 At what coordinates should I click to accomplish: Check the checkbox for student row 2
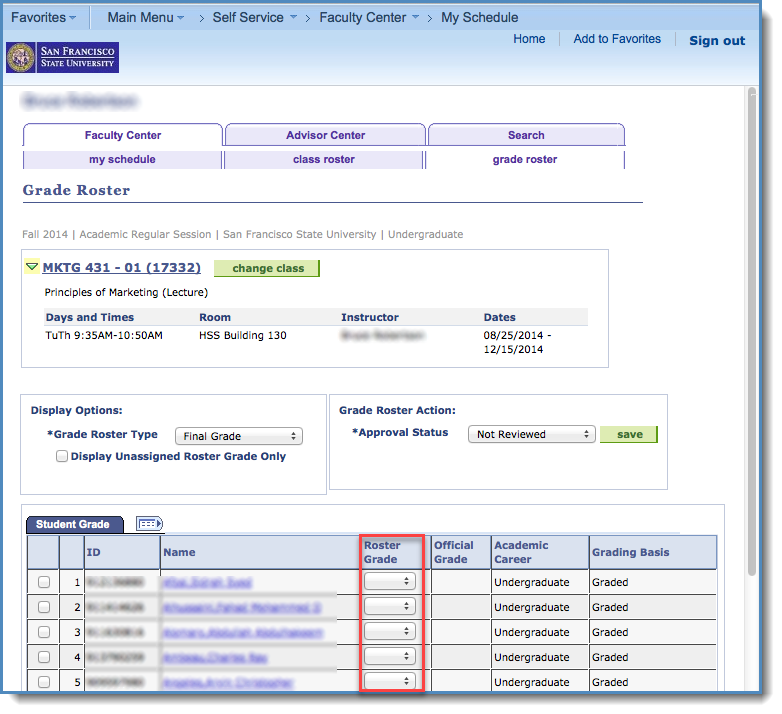tap(44, 607)
